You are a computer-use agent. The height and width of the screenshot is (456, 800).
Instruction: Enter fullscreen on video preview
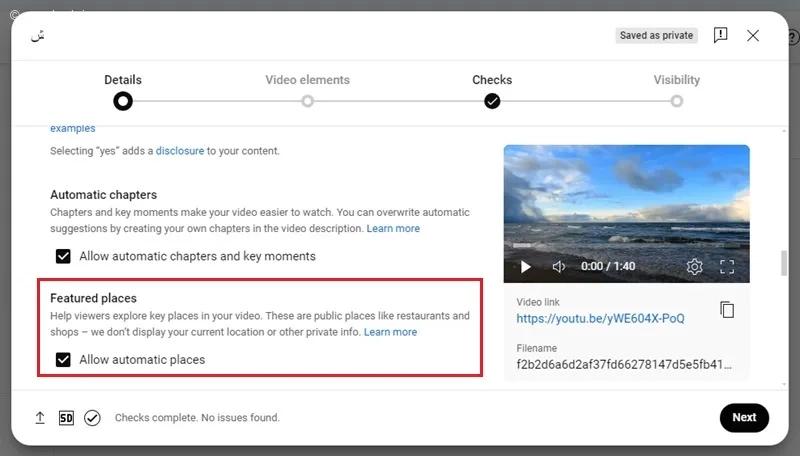click(x=727, y=266)
